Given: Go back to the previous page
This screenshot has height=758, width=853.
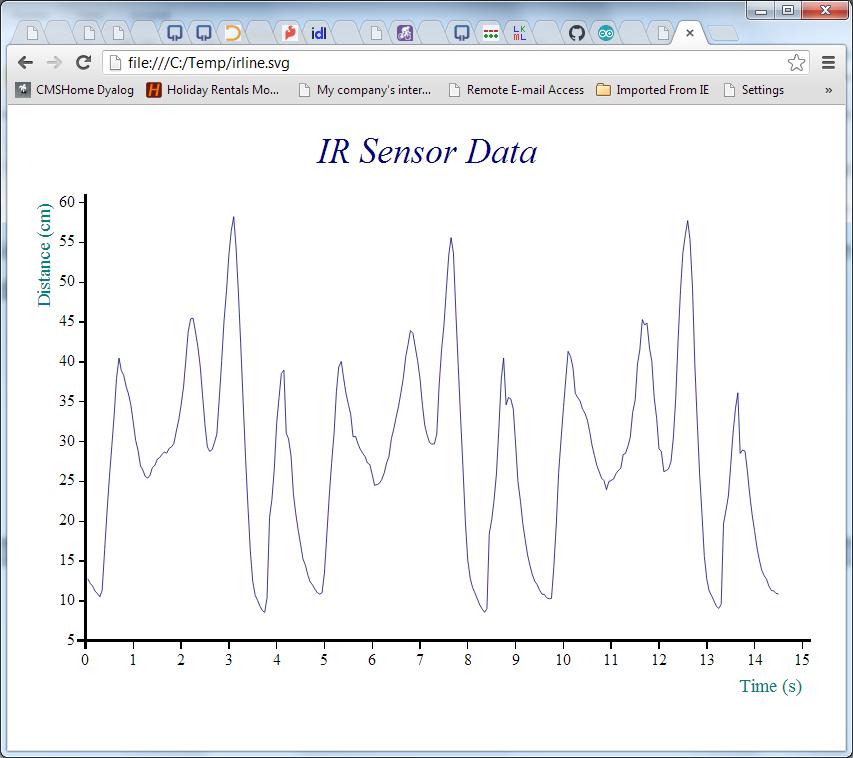Looking at the screenshot, I should (x=25, y=63).
